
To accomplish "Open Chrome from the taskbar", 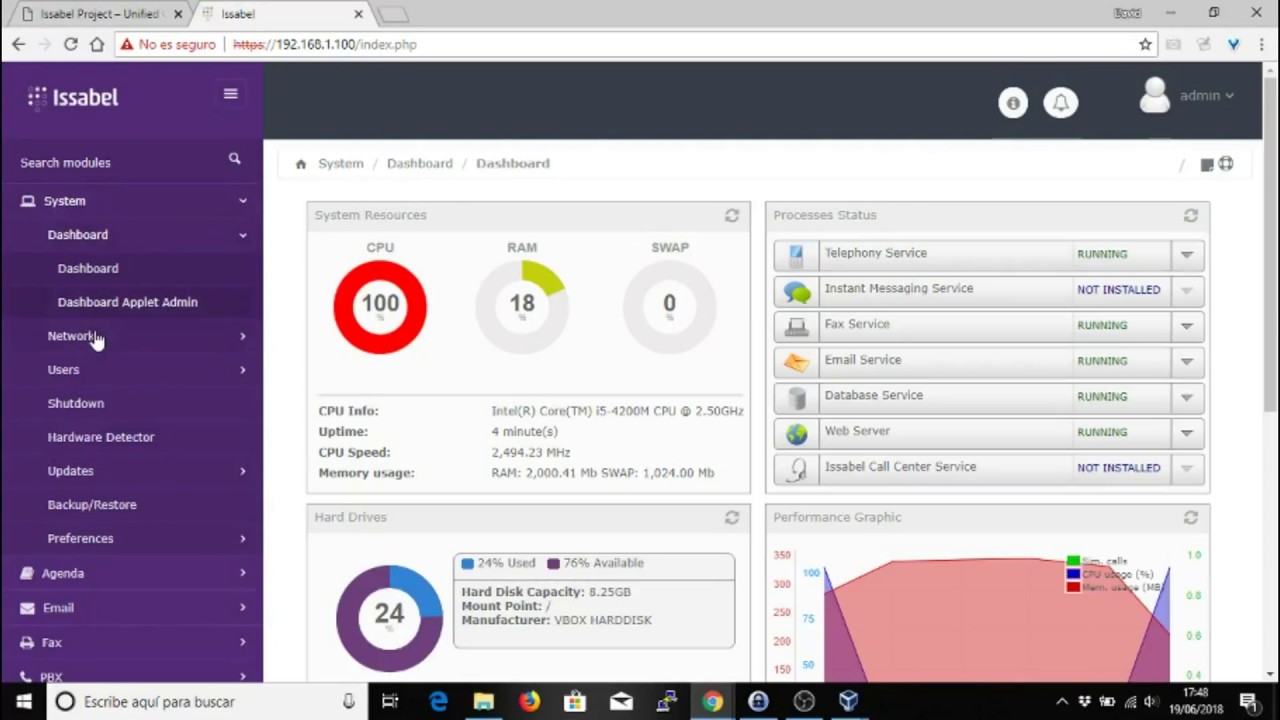I will tap(712, 702).
